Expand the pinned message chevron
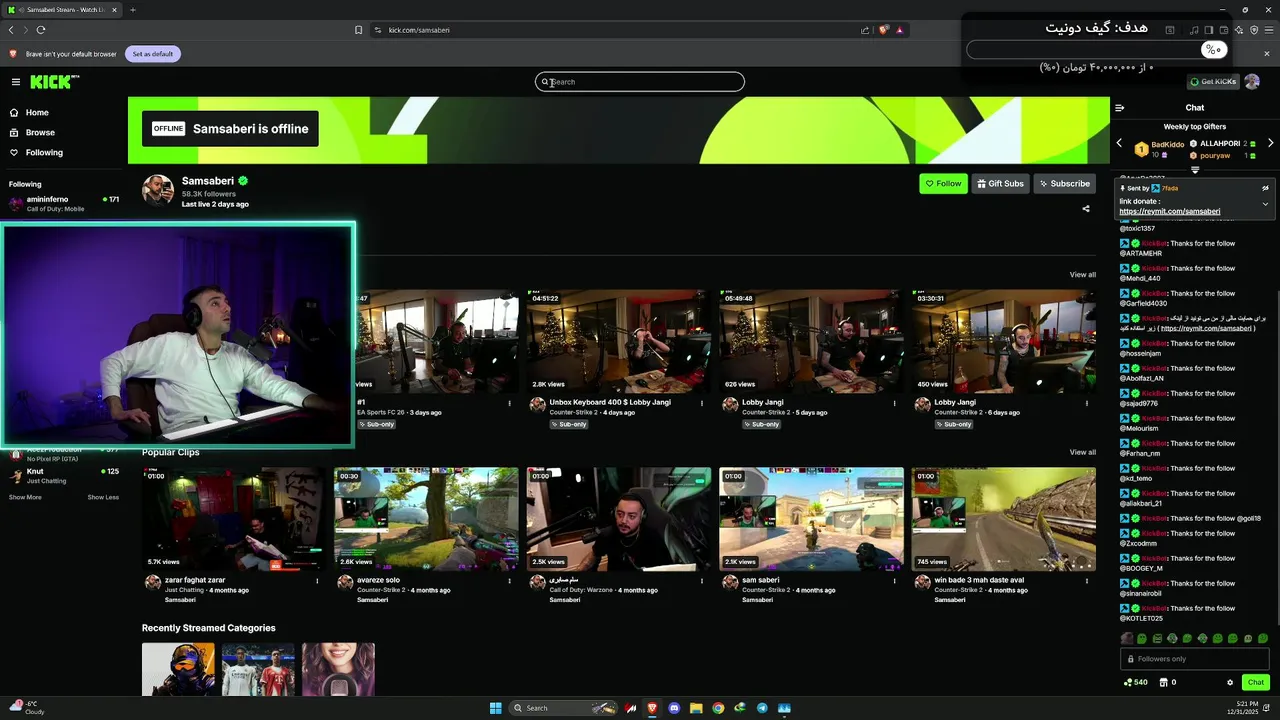This screenshot has height=720, width=1280. [x=1265, y=204]
